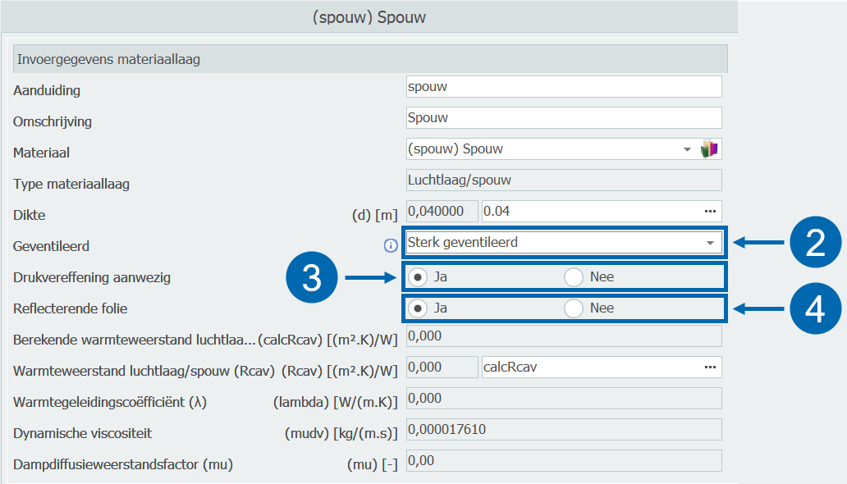This screenshot has width=847, height=484.
Task: Click the calcRcav formula input field
Action: click(x=590, y=367)
